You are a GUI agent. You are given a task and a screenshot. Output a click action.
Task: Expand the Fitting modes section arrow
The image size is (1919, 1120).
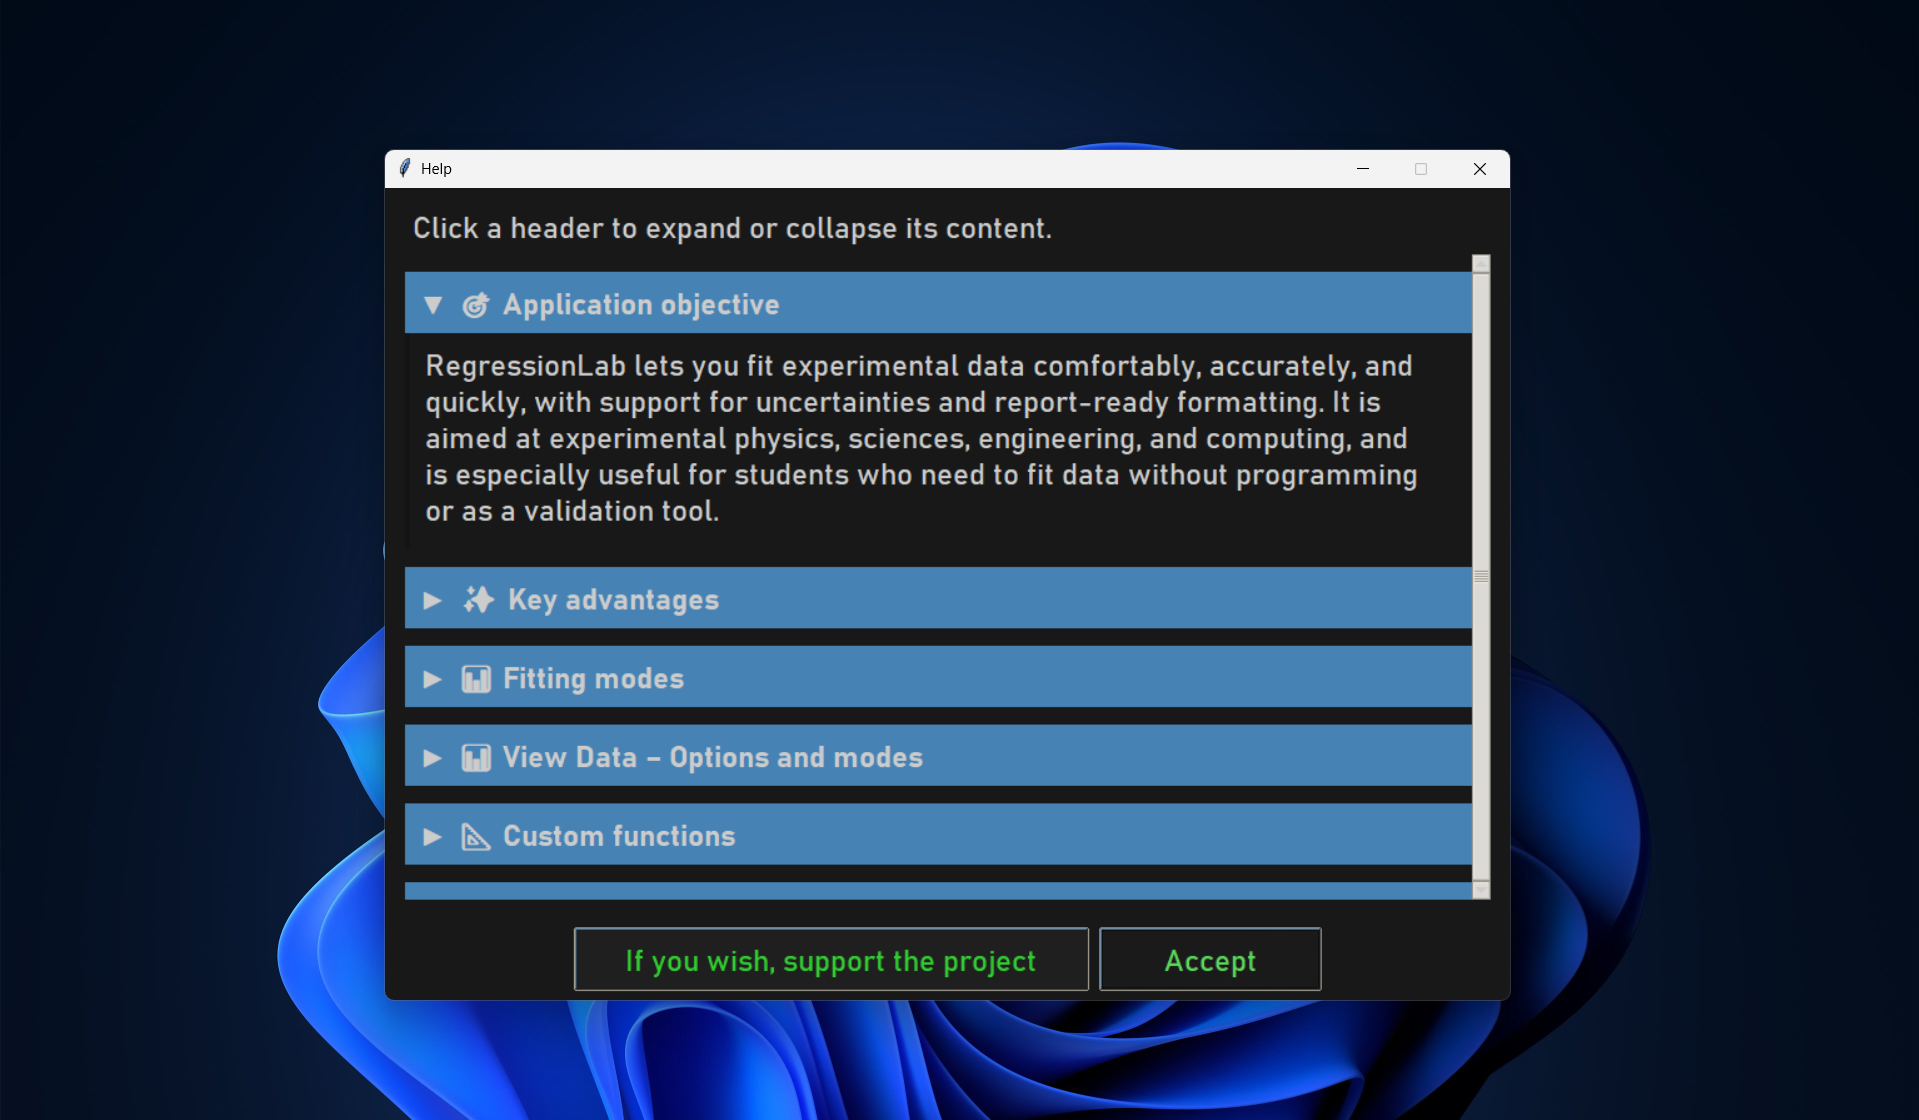(433, 679)
